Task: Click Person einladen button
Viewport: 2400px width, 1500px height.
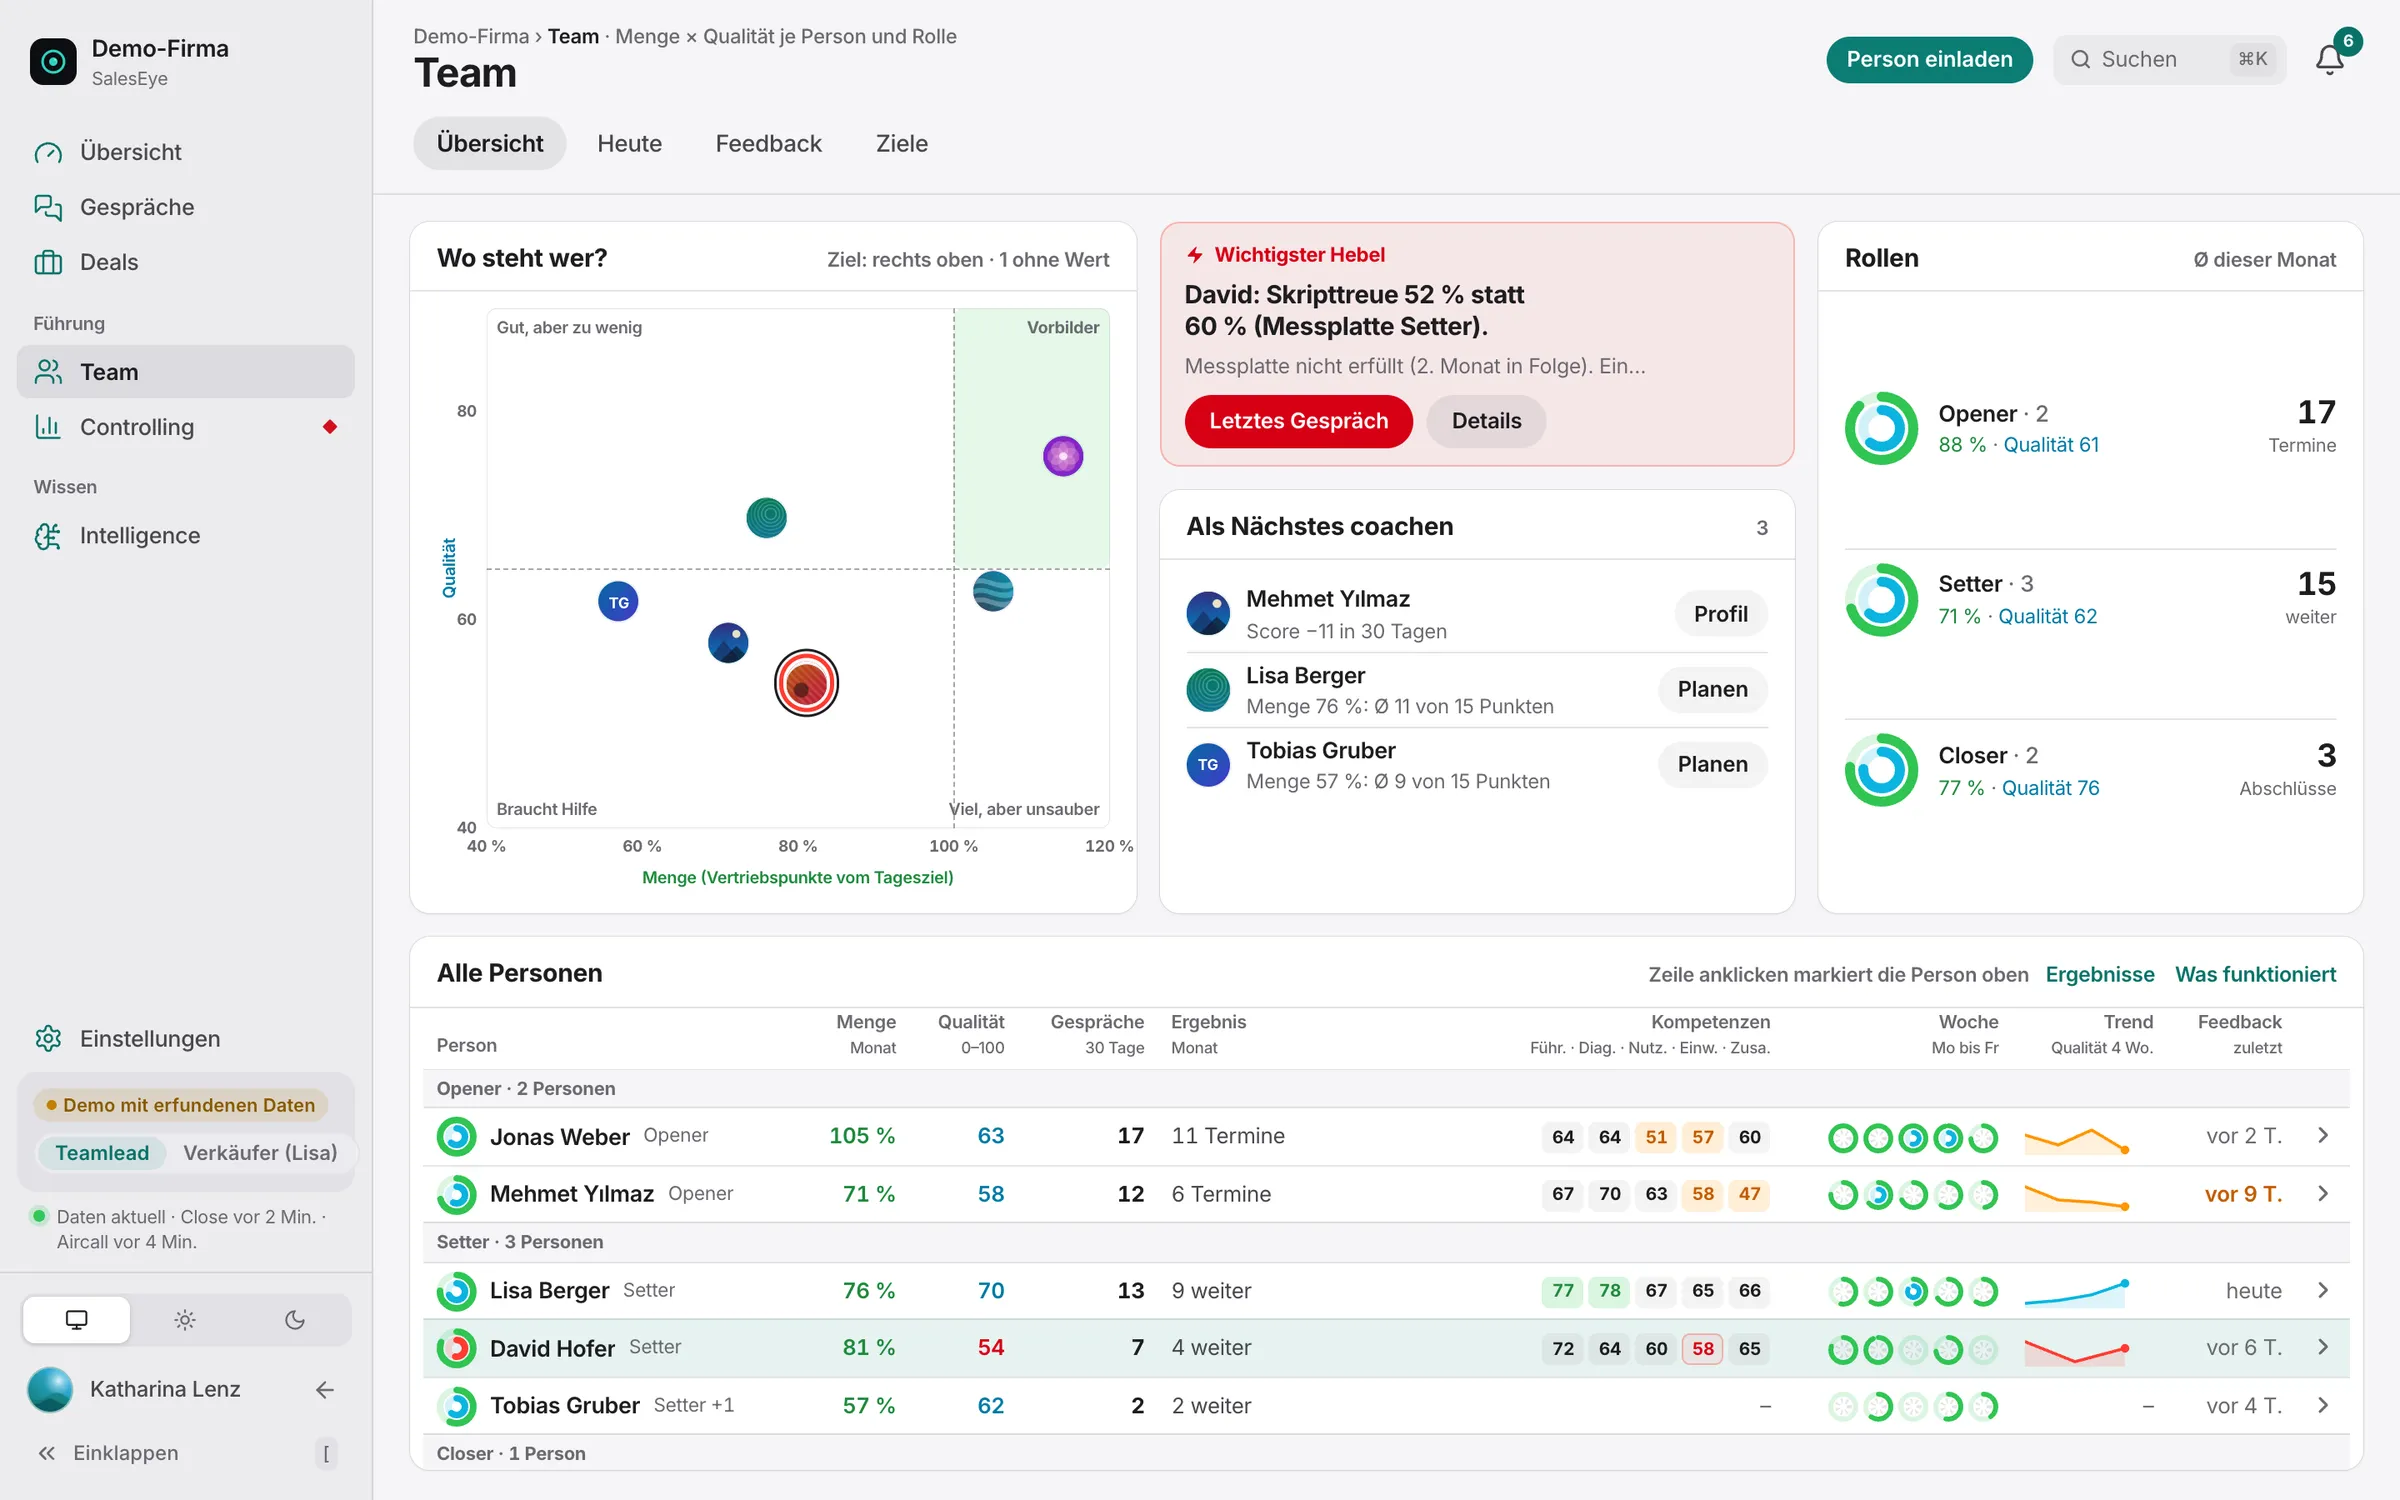Action: (x=1929, y=60)
